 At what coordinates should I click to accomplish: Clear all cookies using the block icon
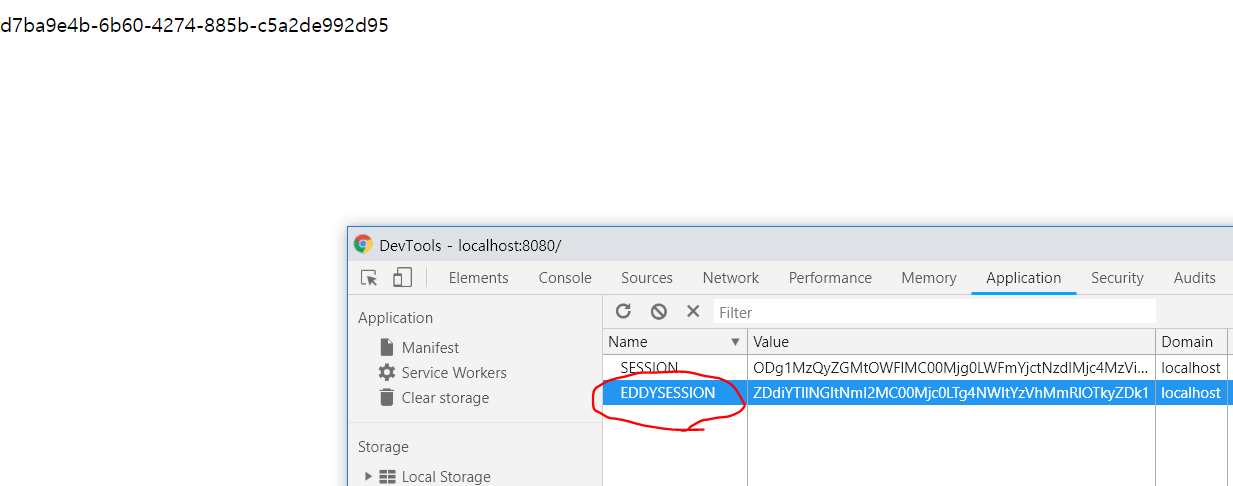(658, 312)
